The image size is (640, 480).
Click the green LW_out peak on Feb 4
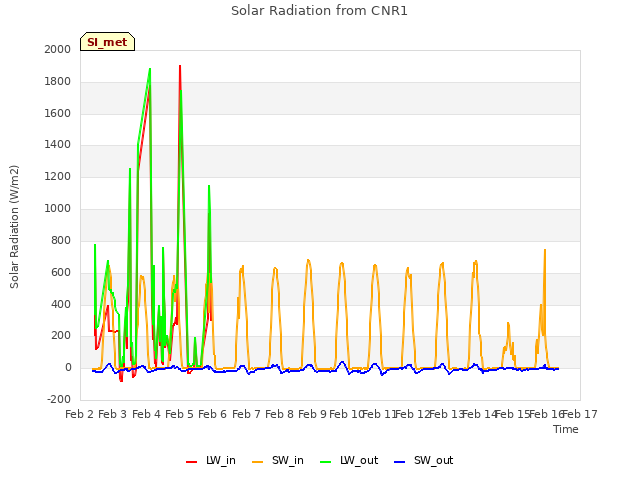point(150,69)
